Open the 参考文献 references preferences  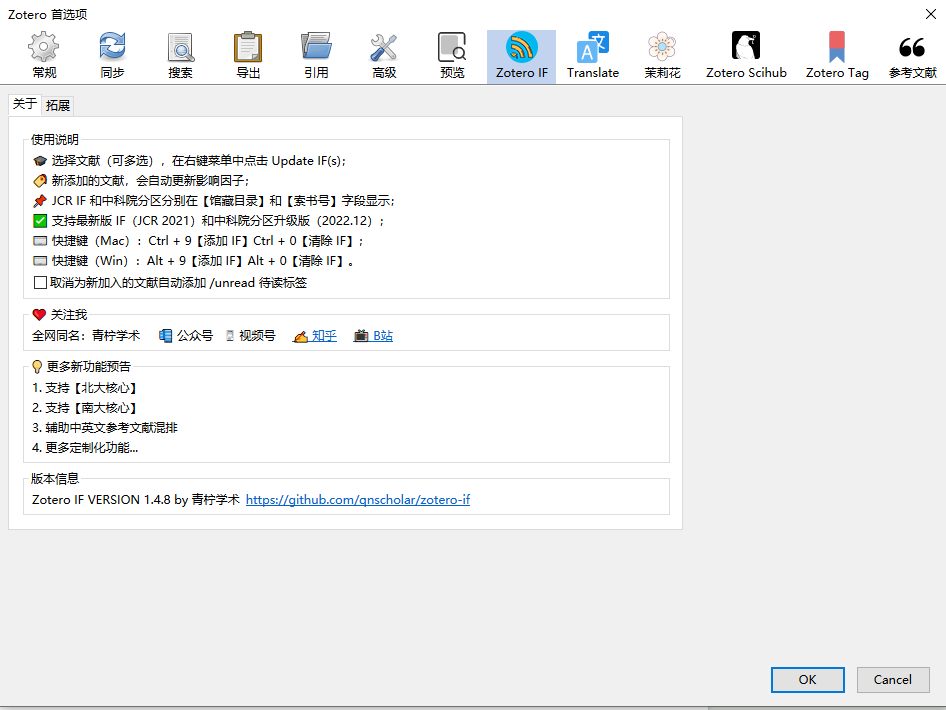[x=912, y=56]
